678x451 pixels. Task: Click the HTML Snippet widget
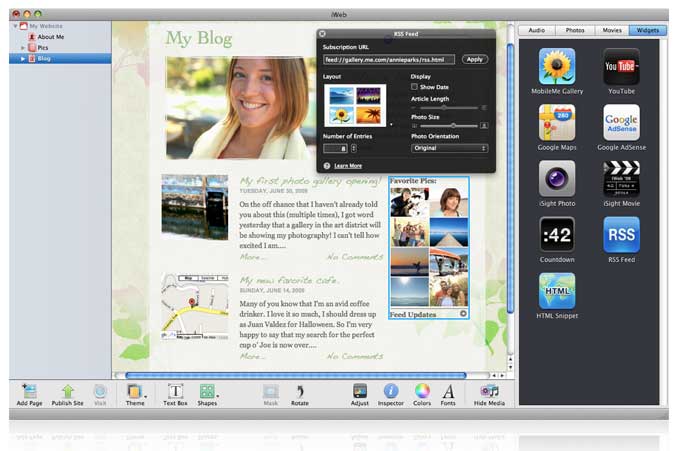pos(557,291)
